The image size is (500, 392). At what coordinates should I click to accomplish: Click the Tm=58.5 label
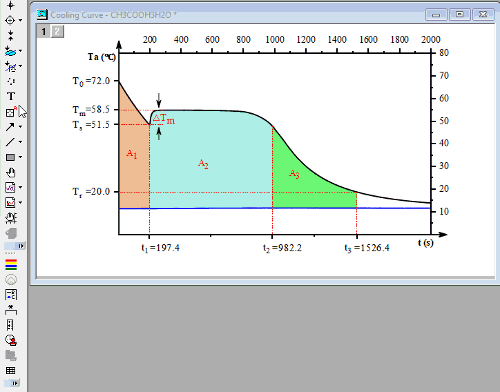[91, 110]
